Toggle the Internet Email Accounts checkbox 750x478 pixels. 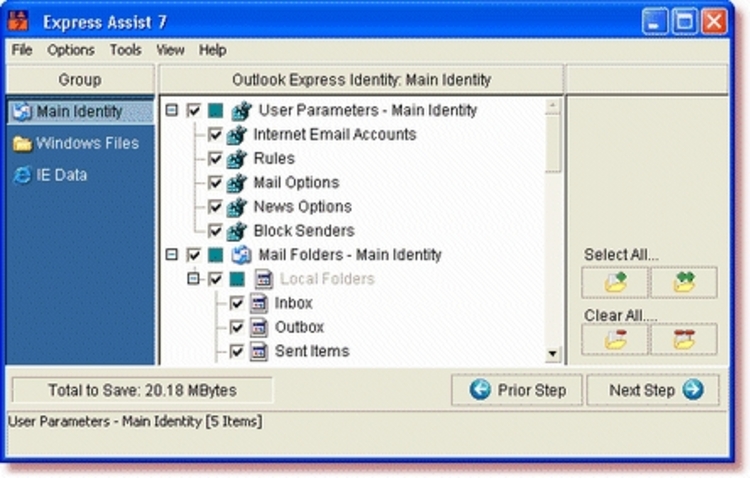click(215, 134)
